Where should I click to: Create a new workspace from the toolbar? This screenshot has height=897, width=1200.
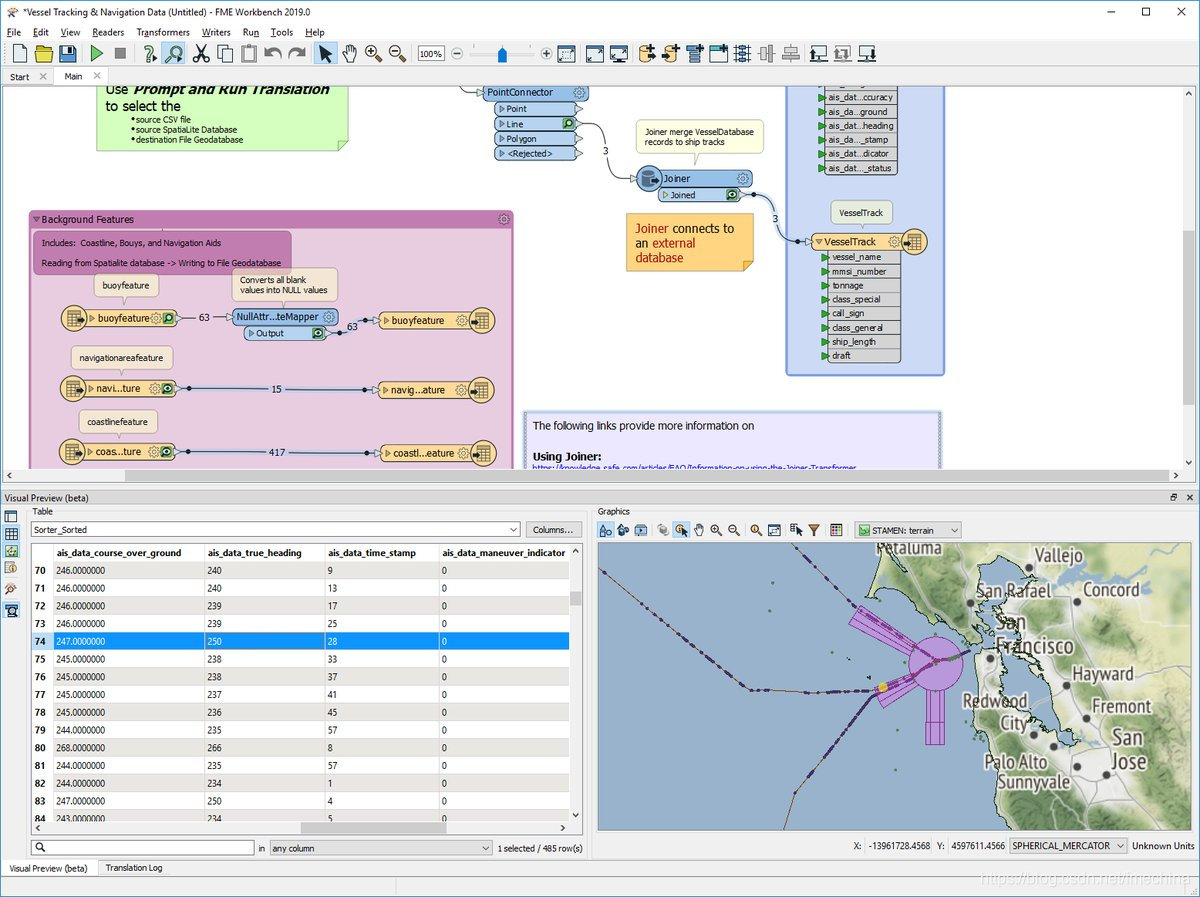(19, 53)
